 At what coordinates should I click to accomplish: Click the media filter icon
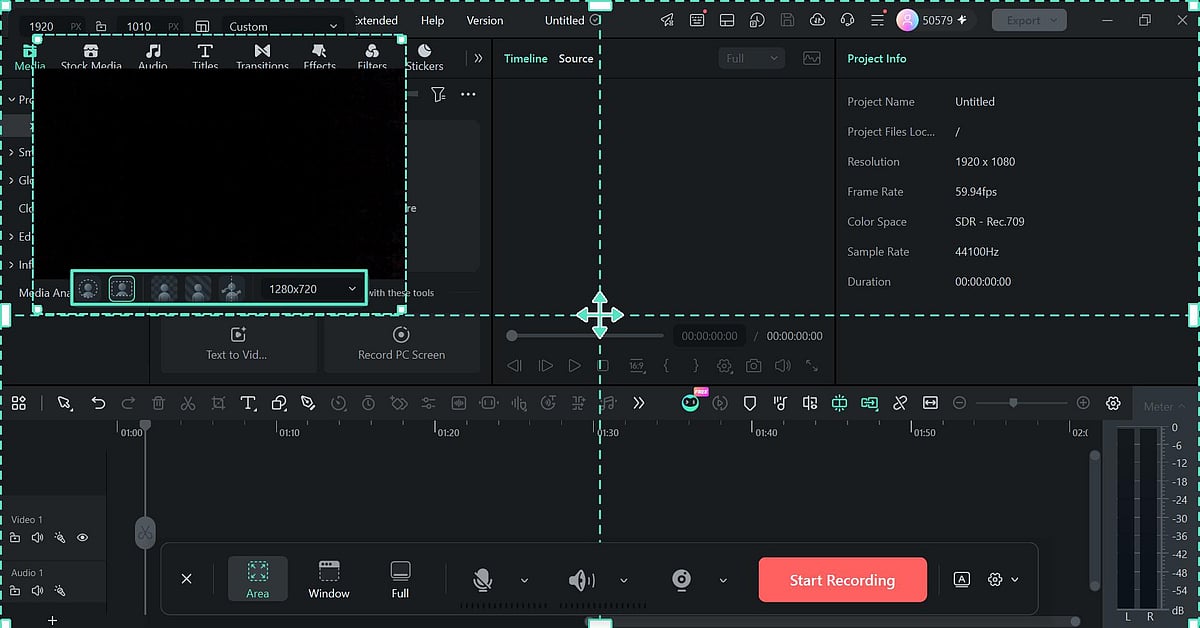point(438,94)
